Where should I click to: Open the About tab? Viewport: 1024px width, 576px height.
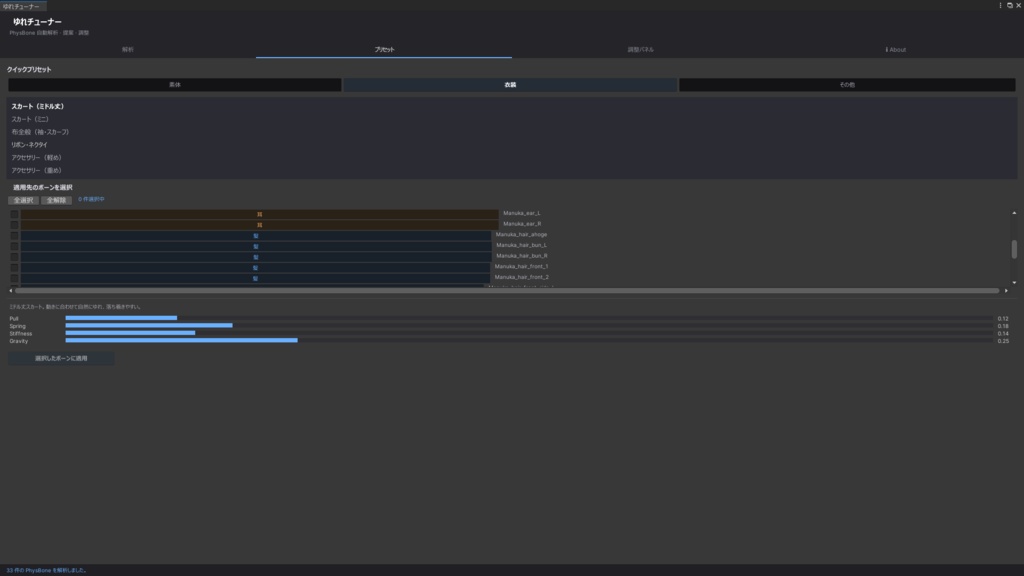click(896, 50)
